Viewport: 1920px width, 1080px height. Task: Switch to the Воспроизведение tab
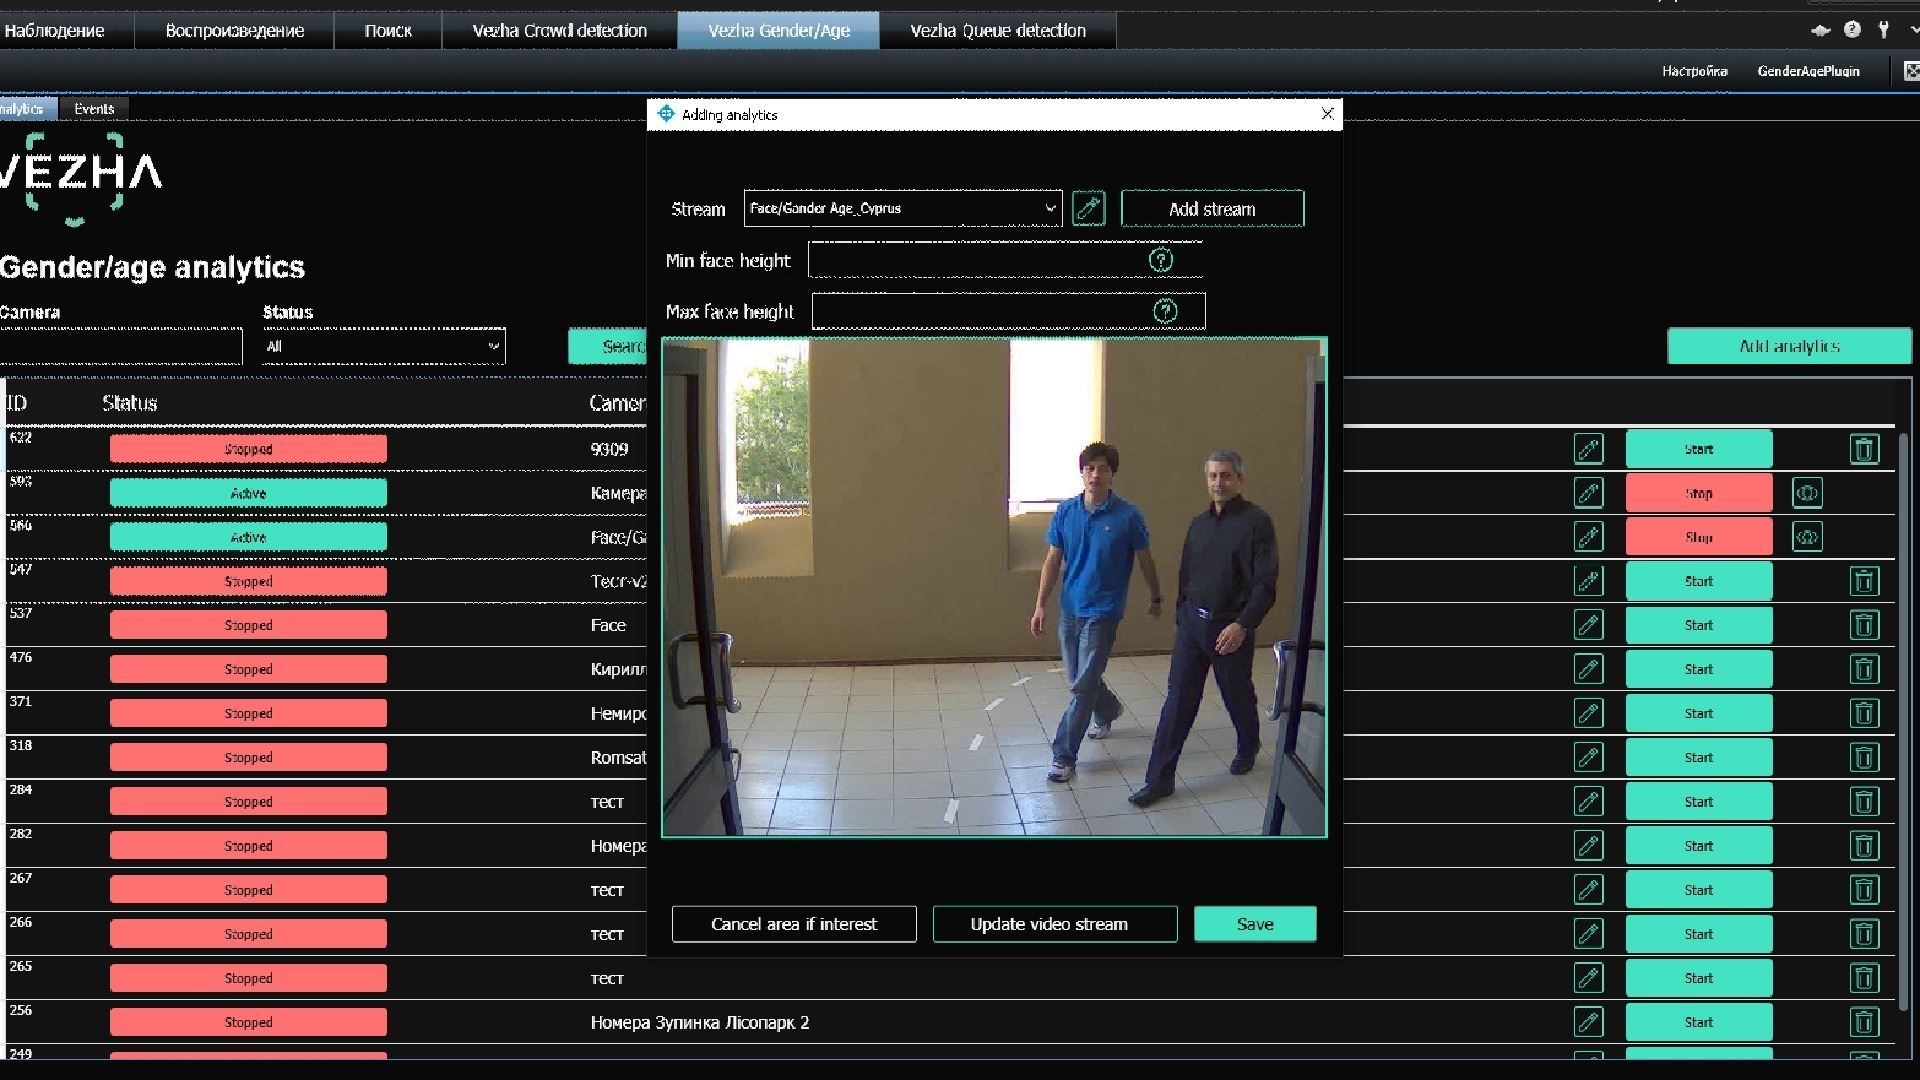235,31
